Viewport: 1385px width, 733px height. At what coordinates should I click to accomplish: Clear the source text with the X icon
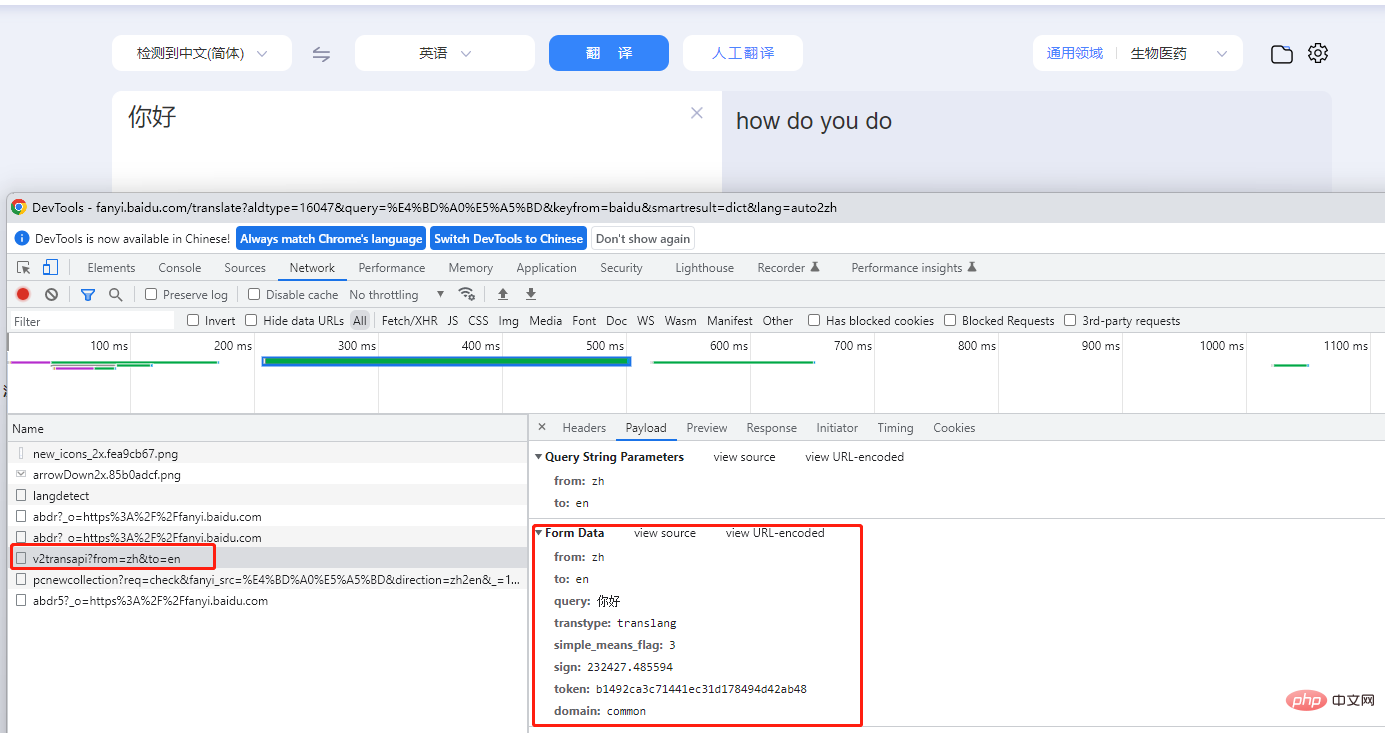[697, 113]
